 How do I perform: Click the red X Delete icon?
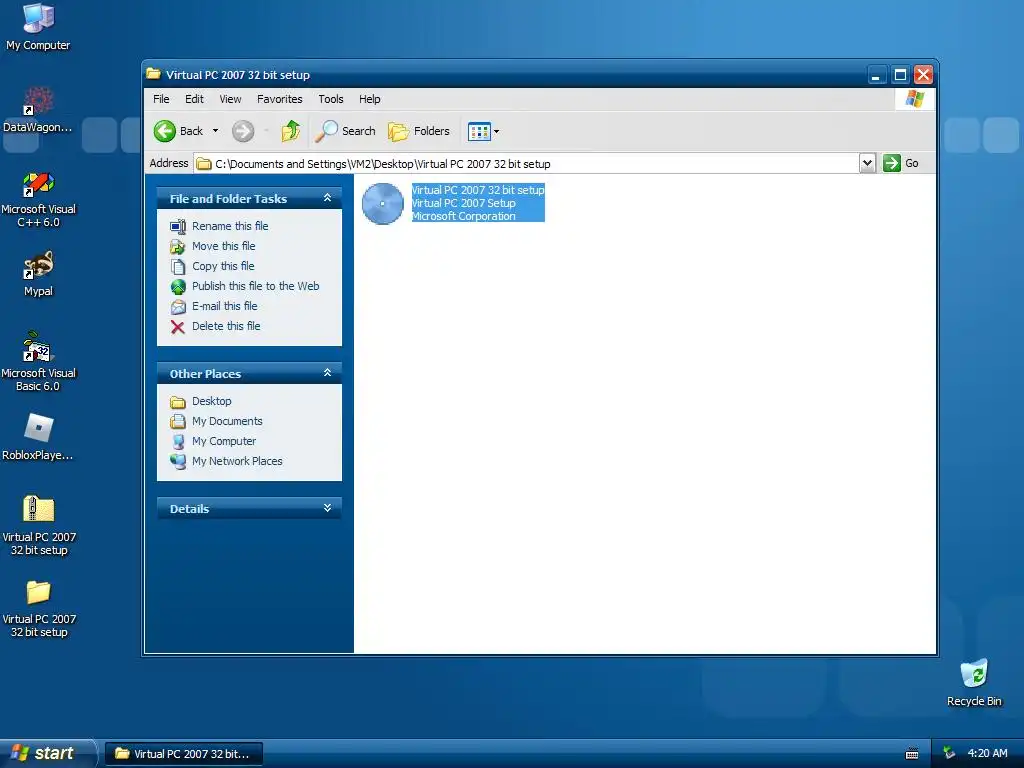pos(178,327)
